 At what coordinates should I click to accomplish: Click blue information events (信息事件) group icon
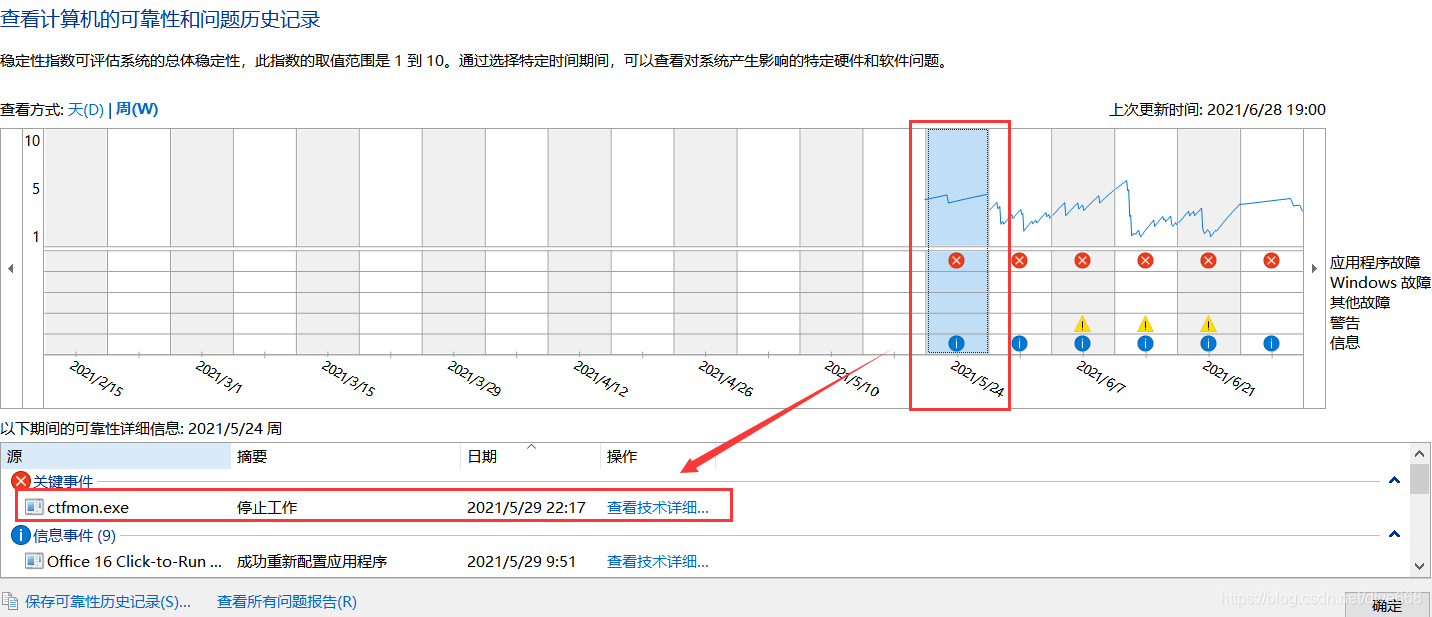20,535
